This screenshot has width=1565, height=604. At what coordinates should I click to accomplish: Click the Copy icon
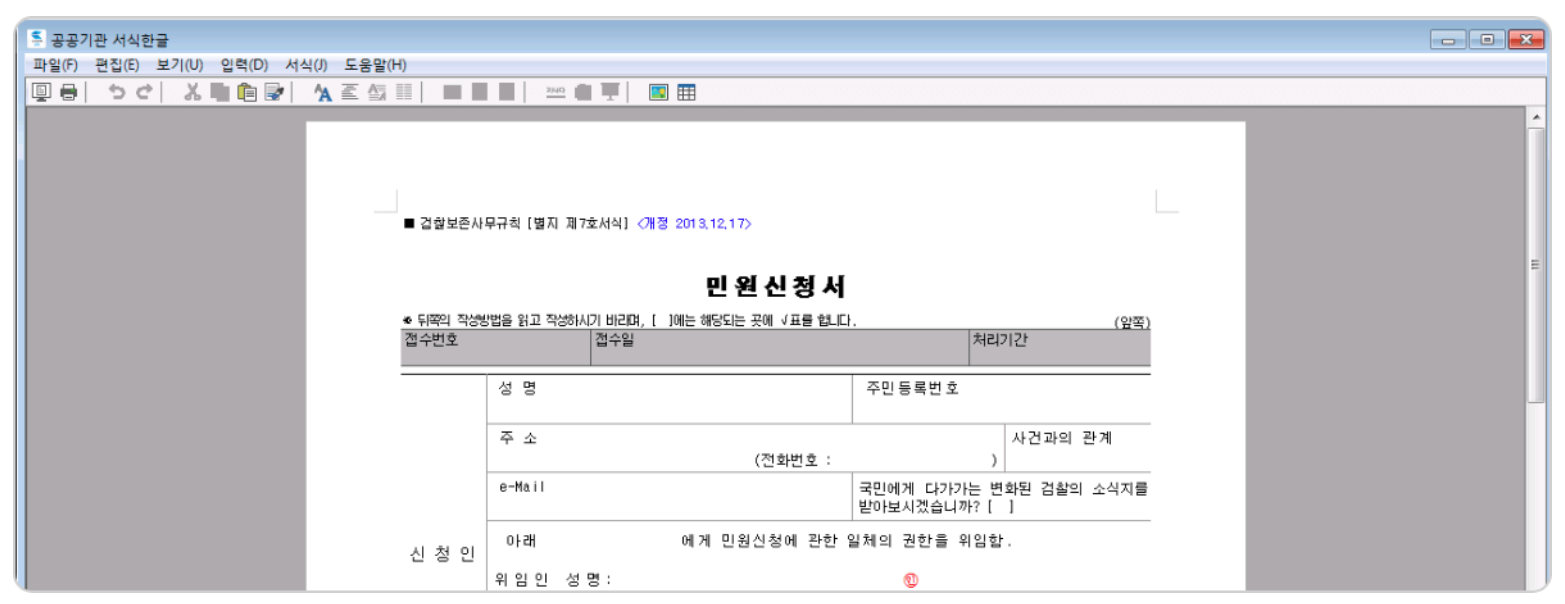(220, 92)
